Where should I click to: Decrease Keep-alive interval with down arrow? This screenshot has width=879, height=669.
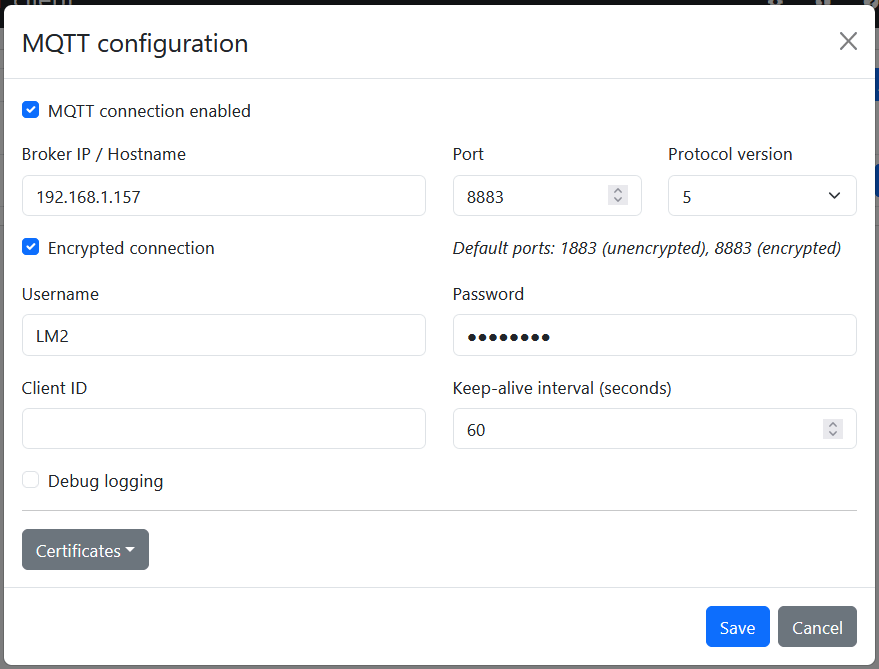833,434
